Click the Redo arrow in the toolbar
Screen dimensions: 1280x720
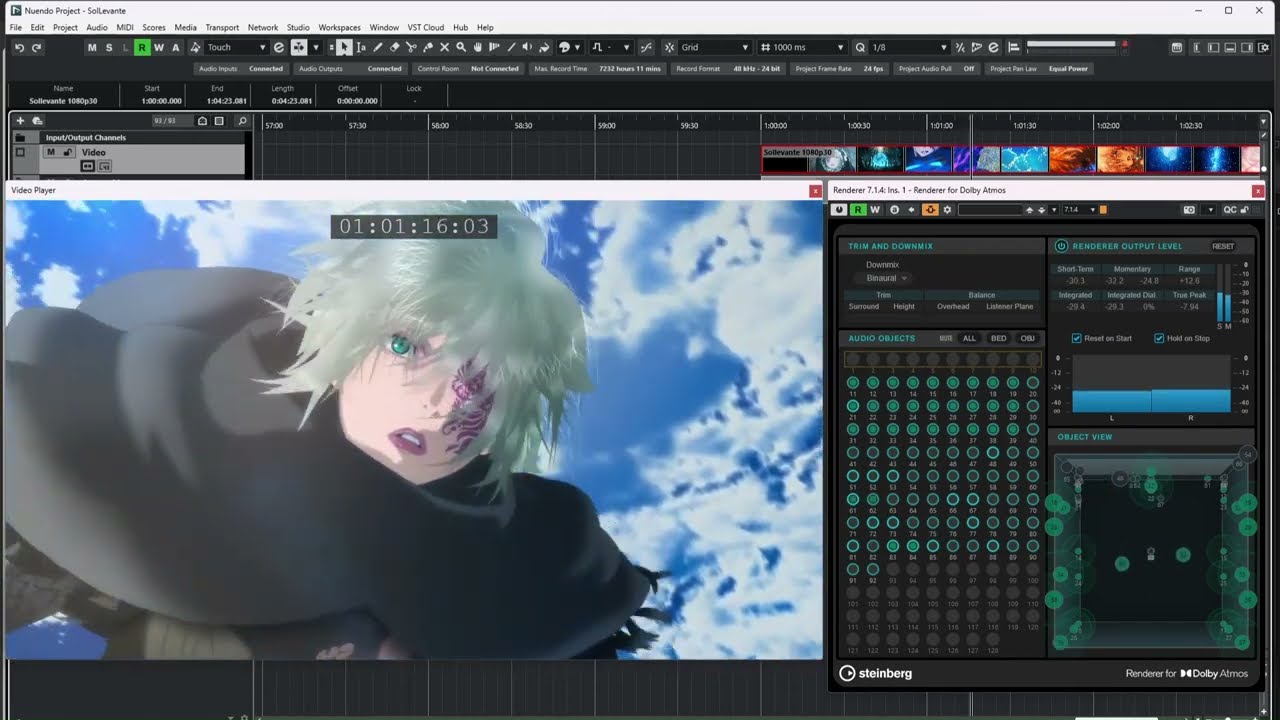click(x=37, y=47)
